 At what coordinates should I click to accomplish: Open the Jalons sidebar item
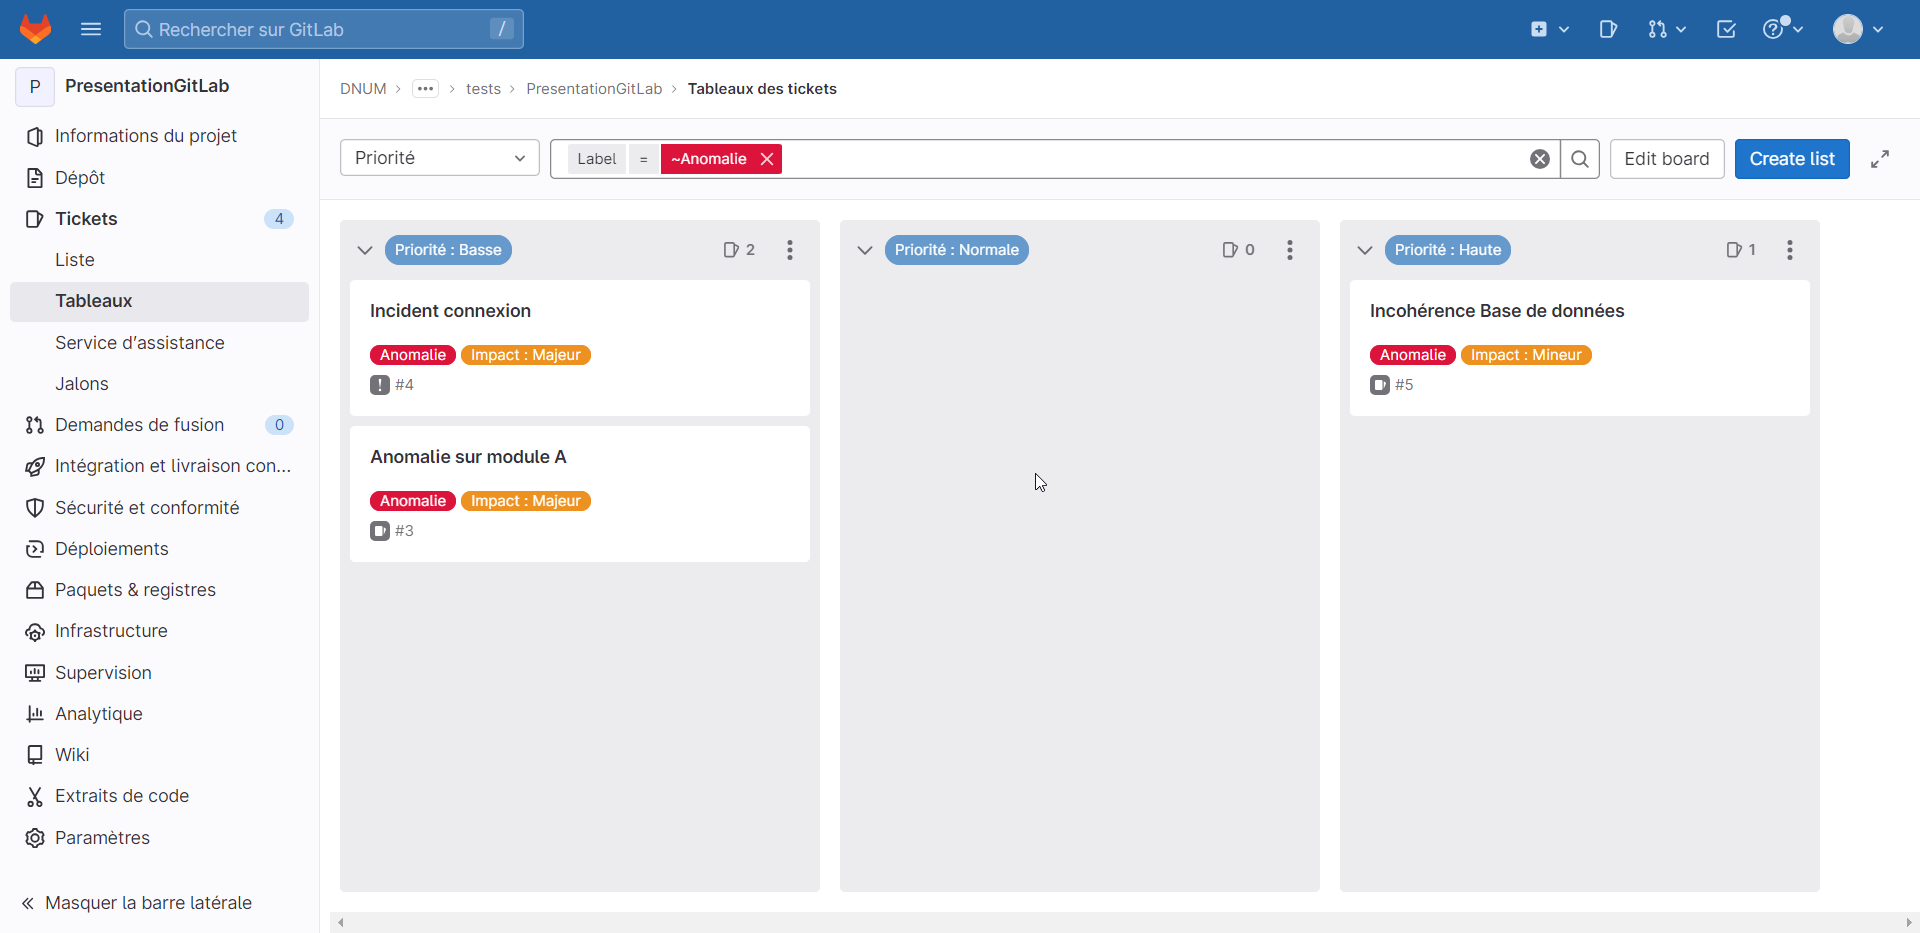[x=82, y=384]
